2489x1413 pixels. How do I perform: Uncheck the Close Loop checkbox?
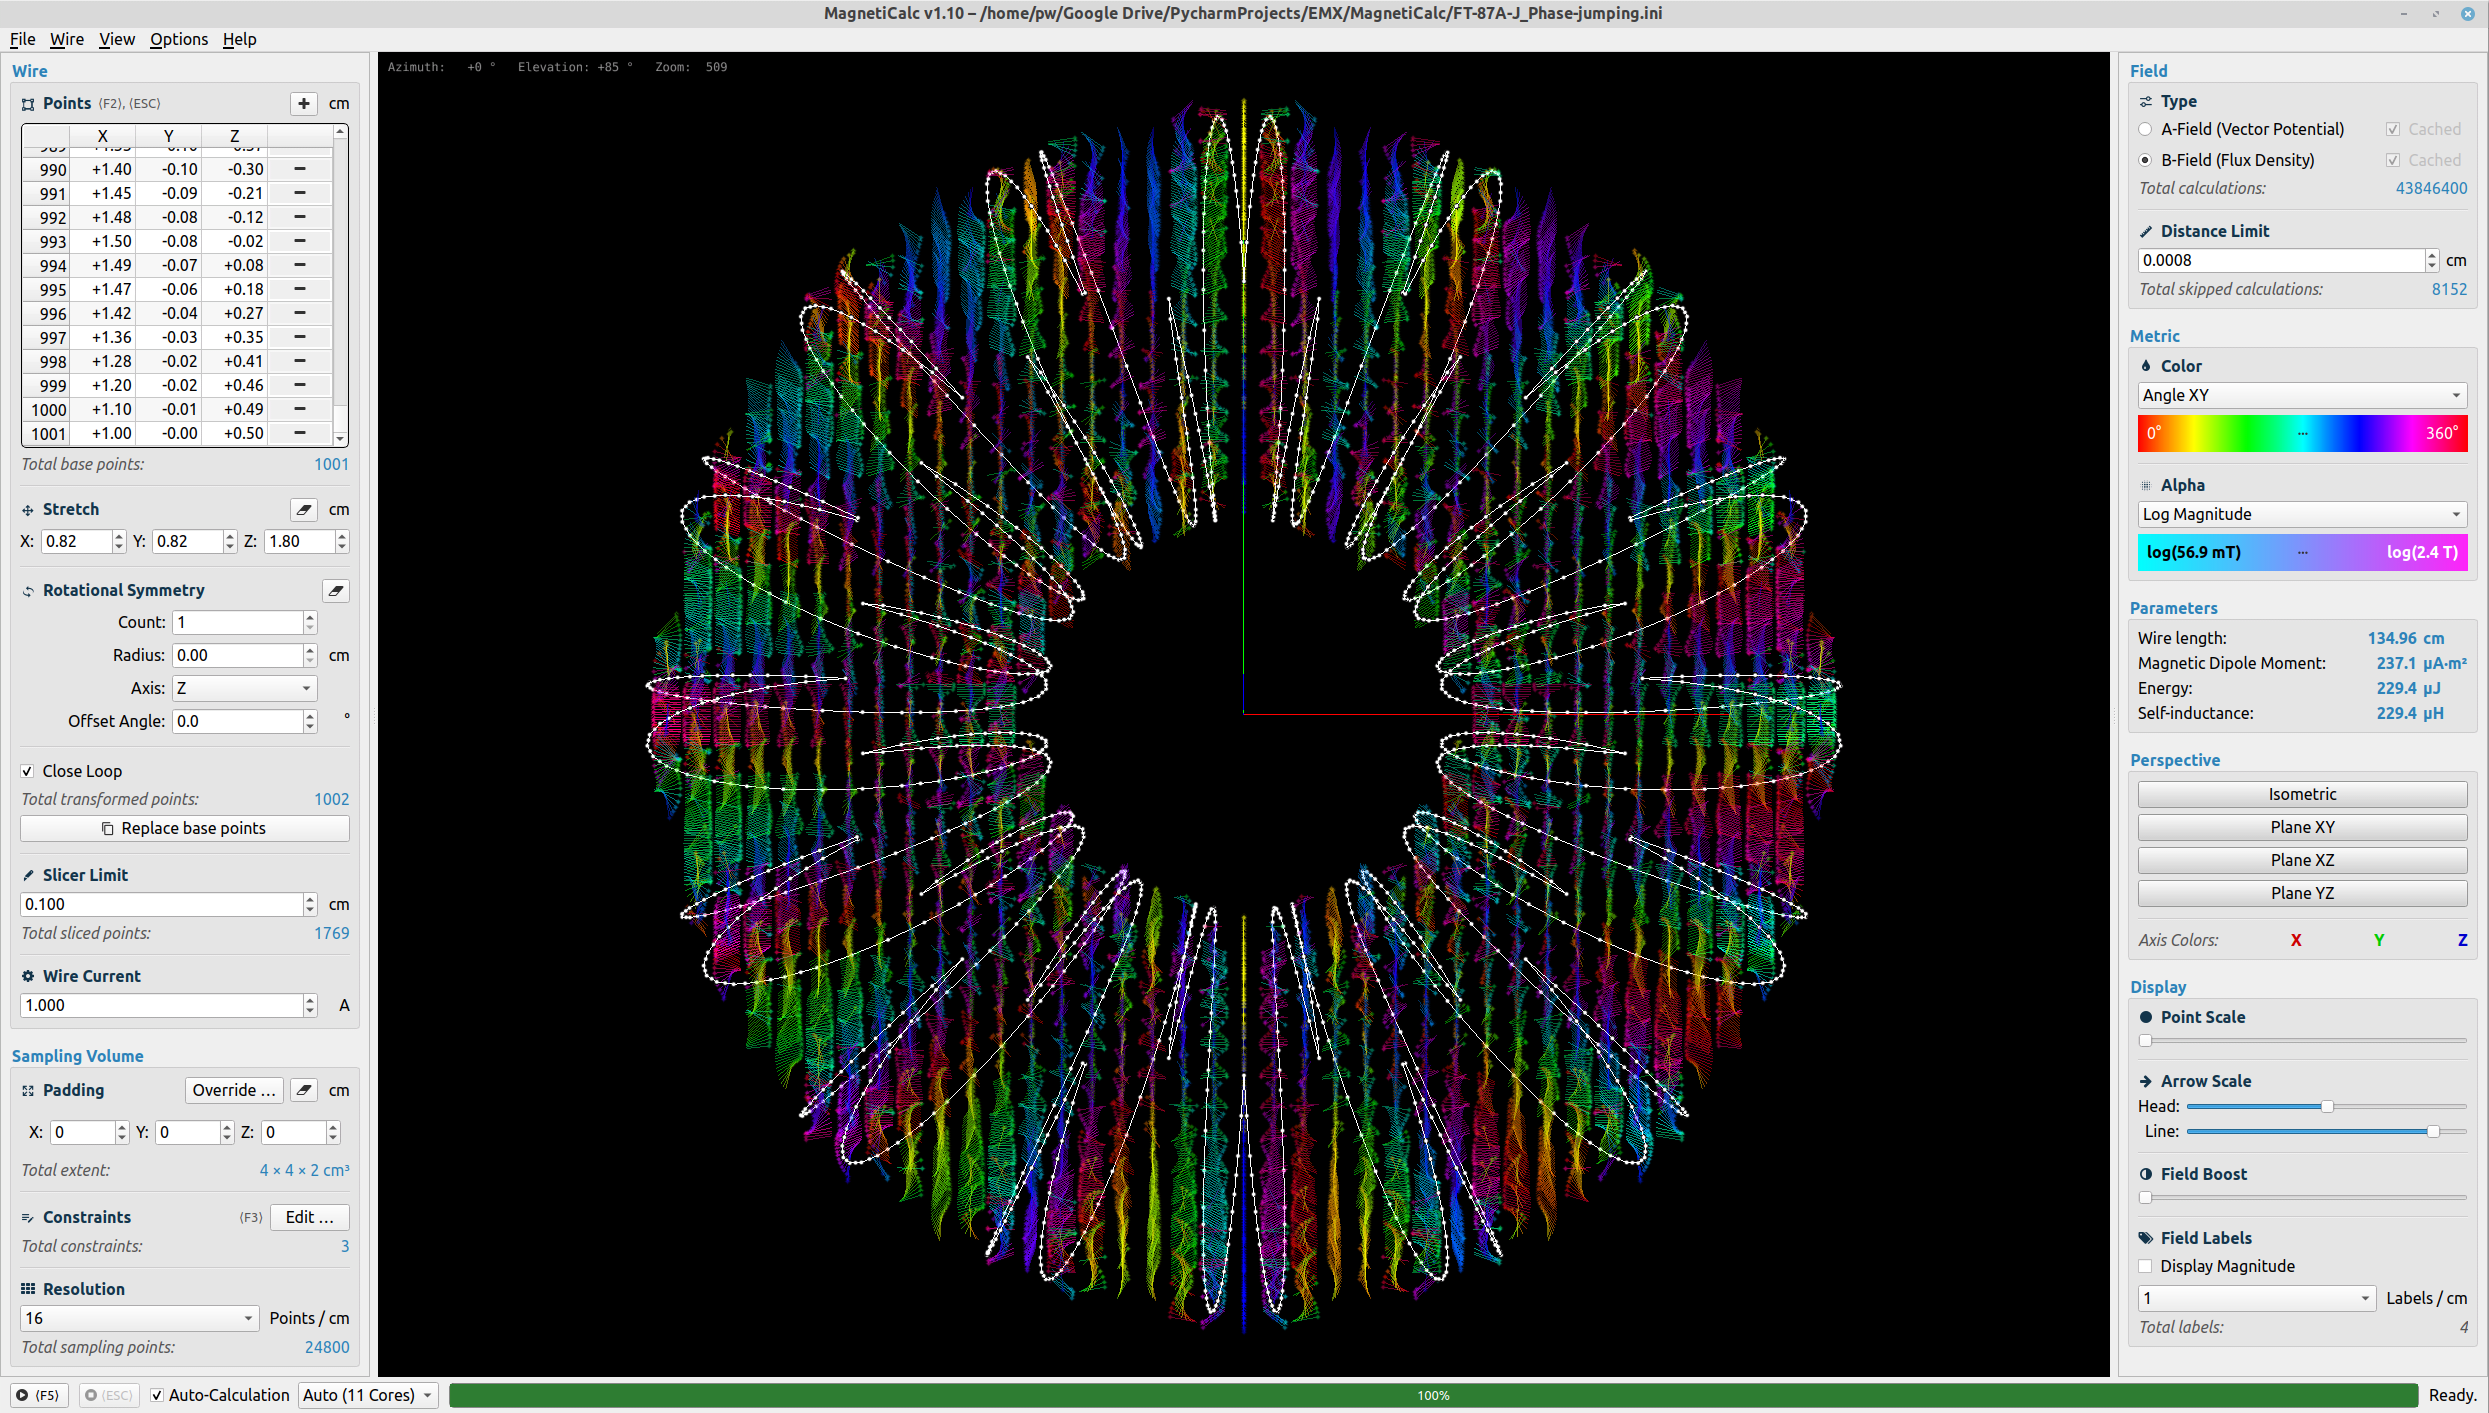(x=28, y=770)
